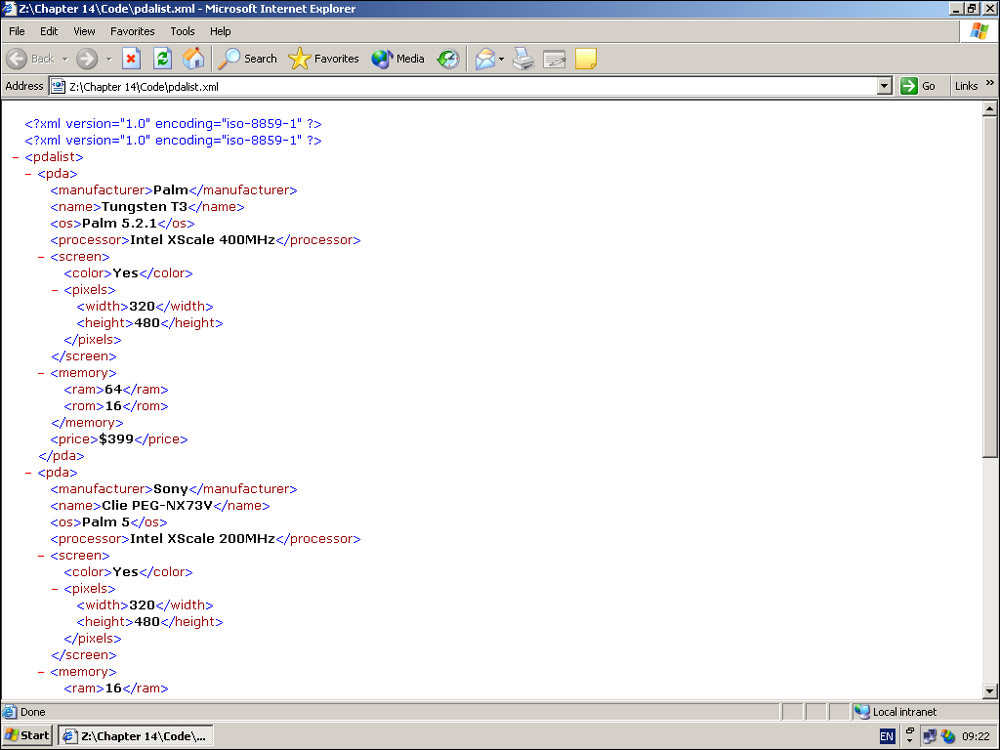Open the Tools menu
Viewport: 1000px width, 750px height.
click(x=182, y=31)
